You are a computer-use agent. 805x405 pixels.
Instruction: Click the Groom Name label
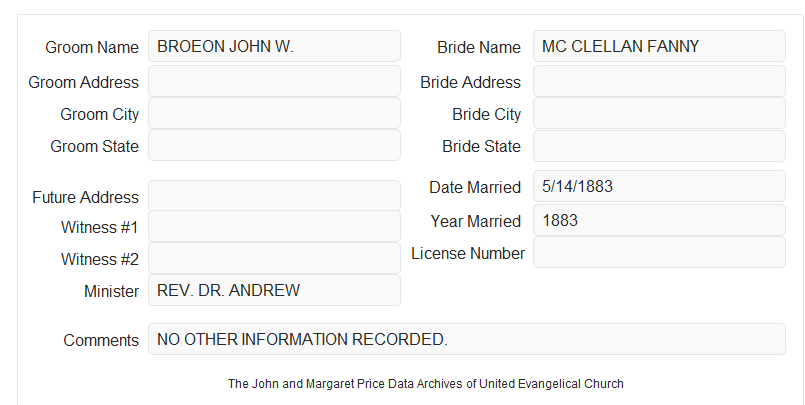92,47
